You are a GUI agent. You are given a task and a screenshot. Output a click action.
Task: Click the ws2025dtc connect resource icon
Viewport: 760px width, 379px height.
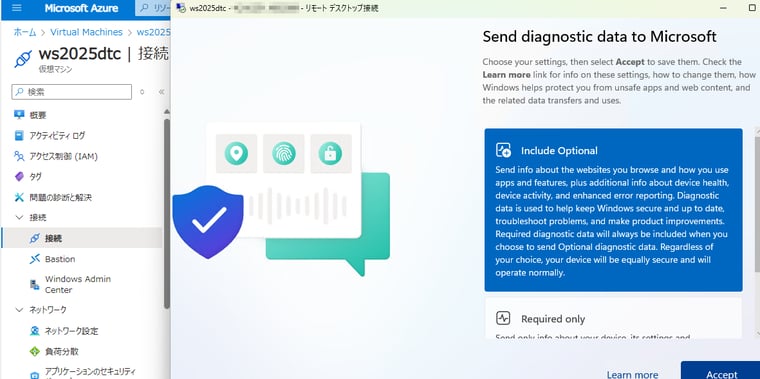tap(23, 59)
